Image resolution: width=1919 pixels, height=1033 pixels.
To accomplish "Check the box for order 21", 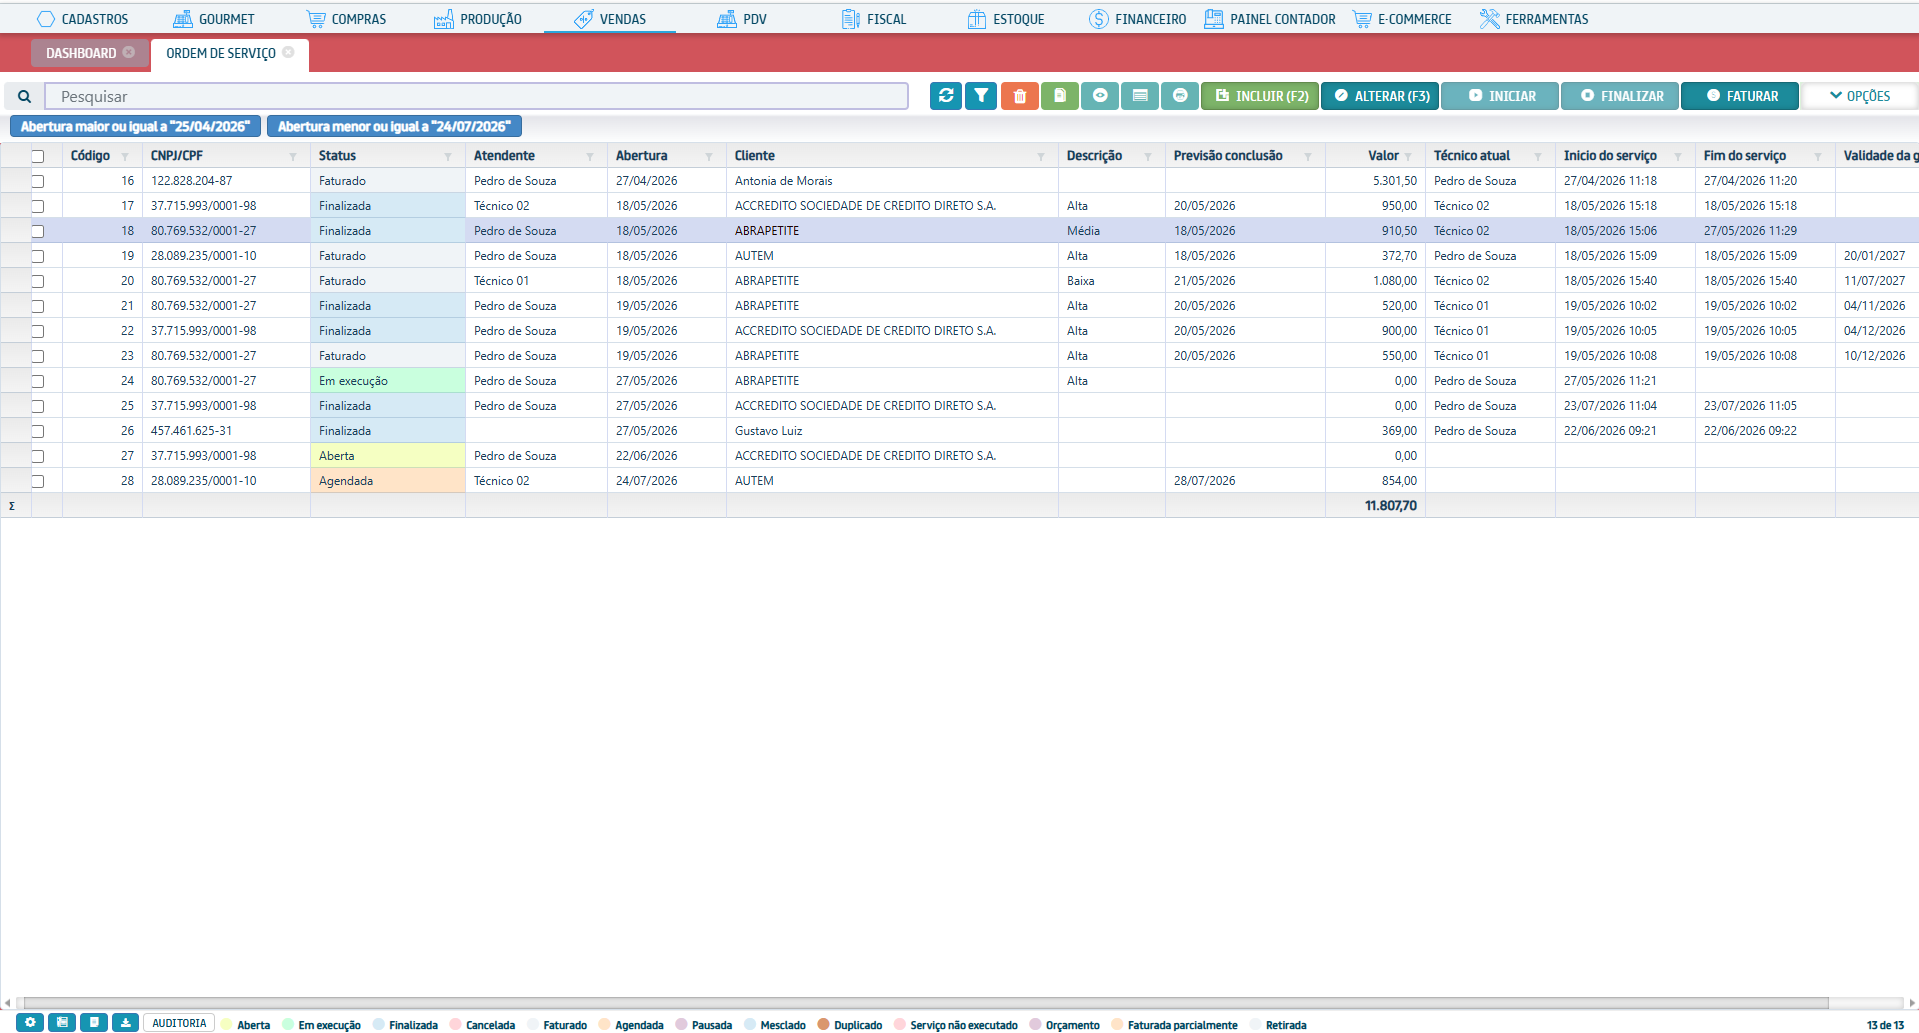I will [x=38, y=306].
